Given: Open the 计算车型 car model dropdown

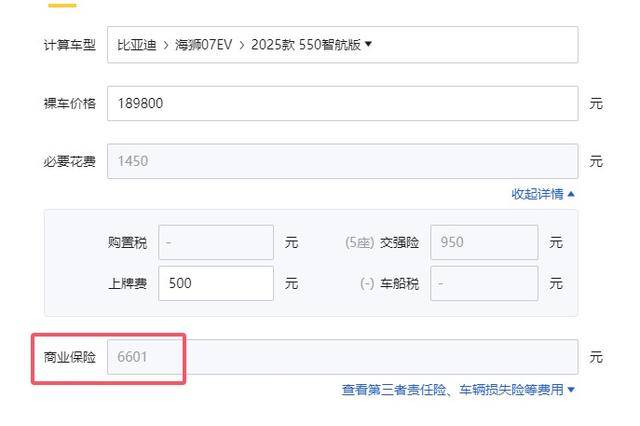Looking at the screenshot, I should click(x=342, y=44).
